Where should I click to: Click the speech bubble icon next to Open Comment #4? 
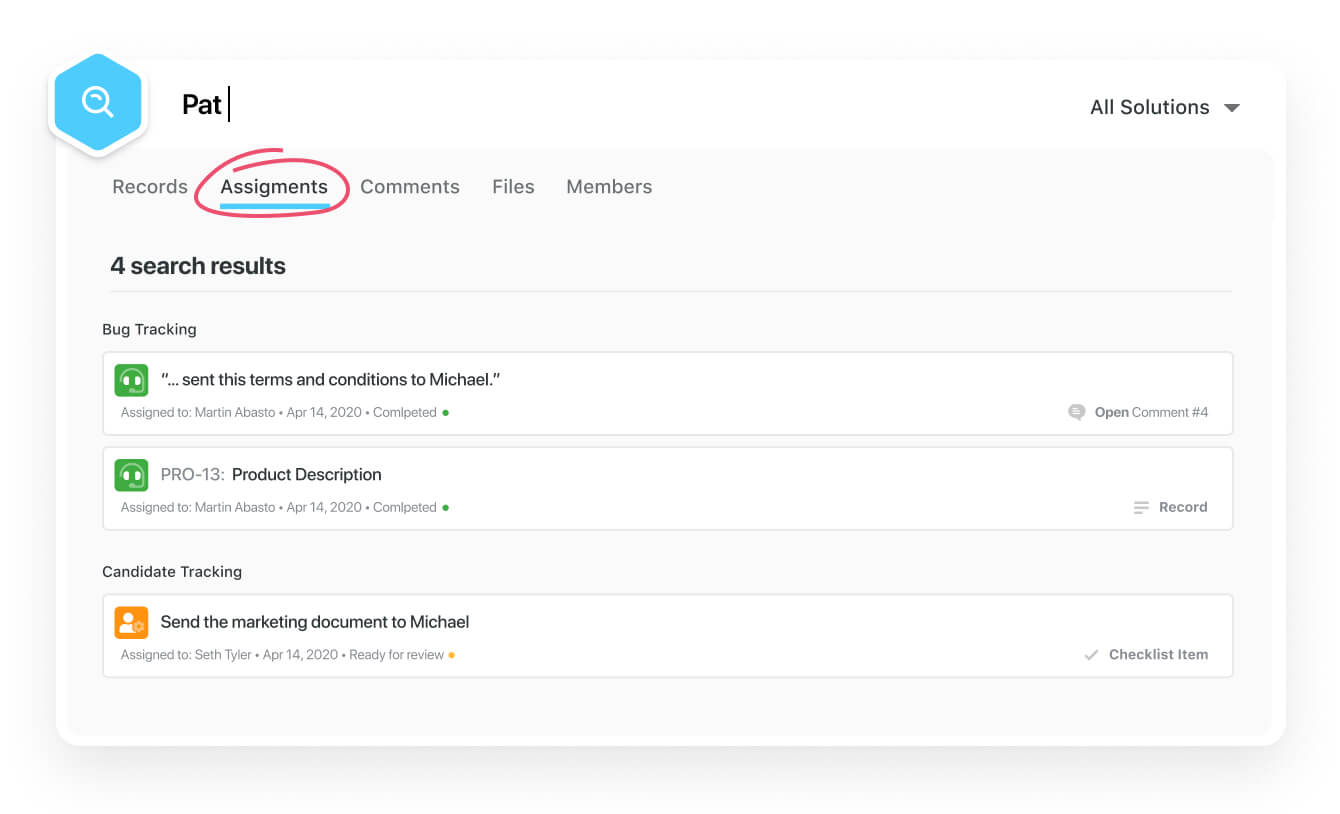tap(1077, 412)
